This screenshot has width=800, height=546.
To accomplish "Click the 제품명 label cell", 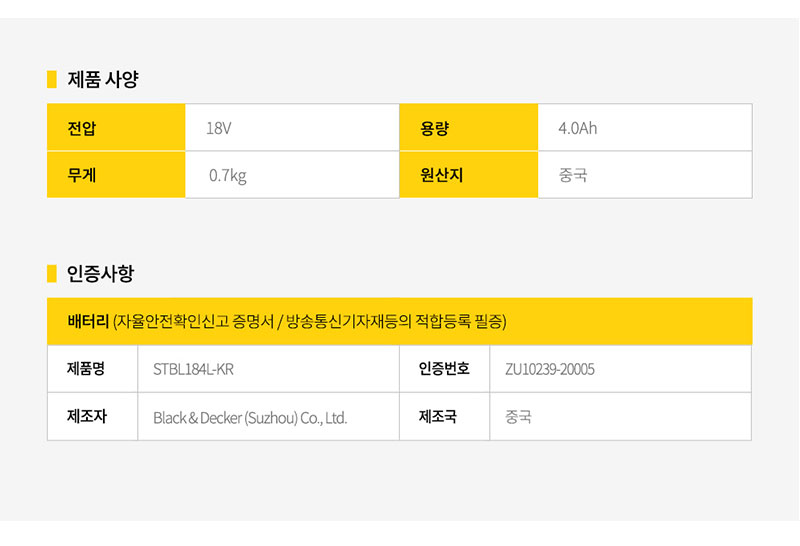I will [x=92, y=368].
